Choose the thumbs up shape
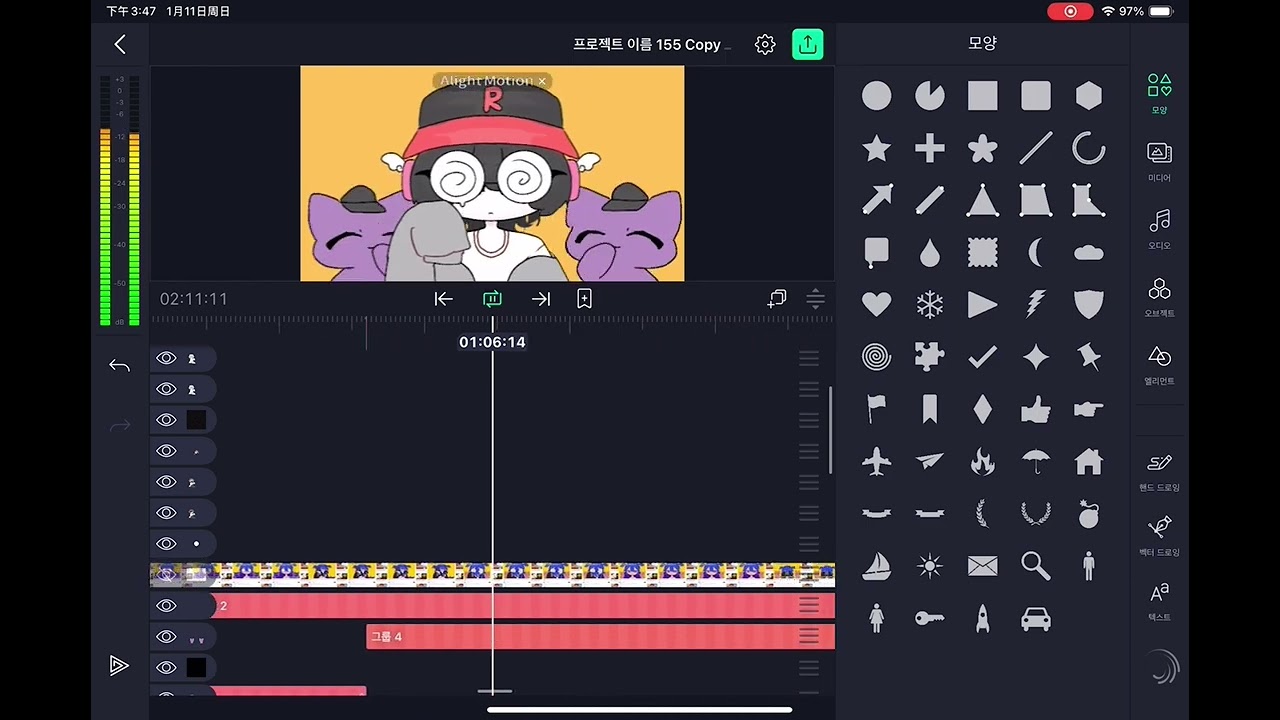This screenshot has width=1280, height=720. pyautogui.click(x=1035, y=409)
